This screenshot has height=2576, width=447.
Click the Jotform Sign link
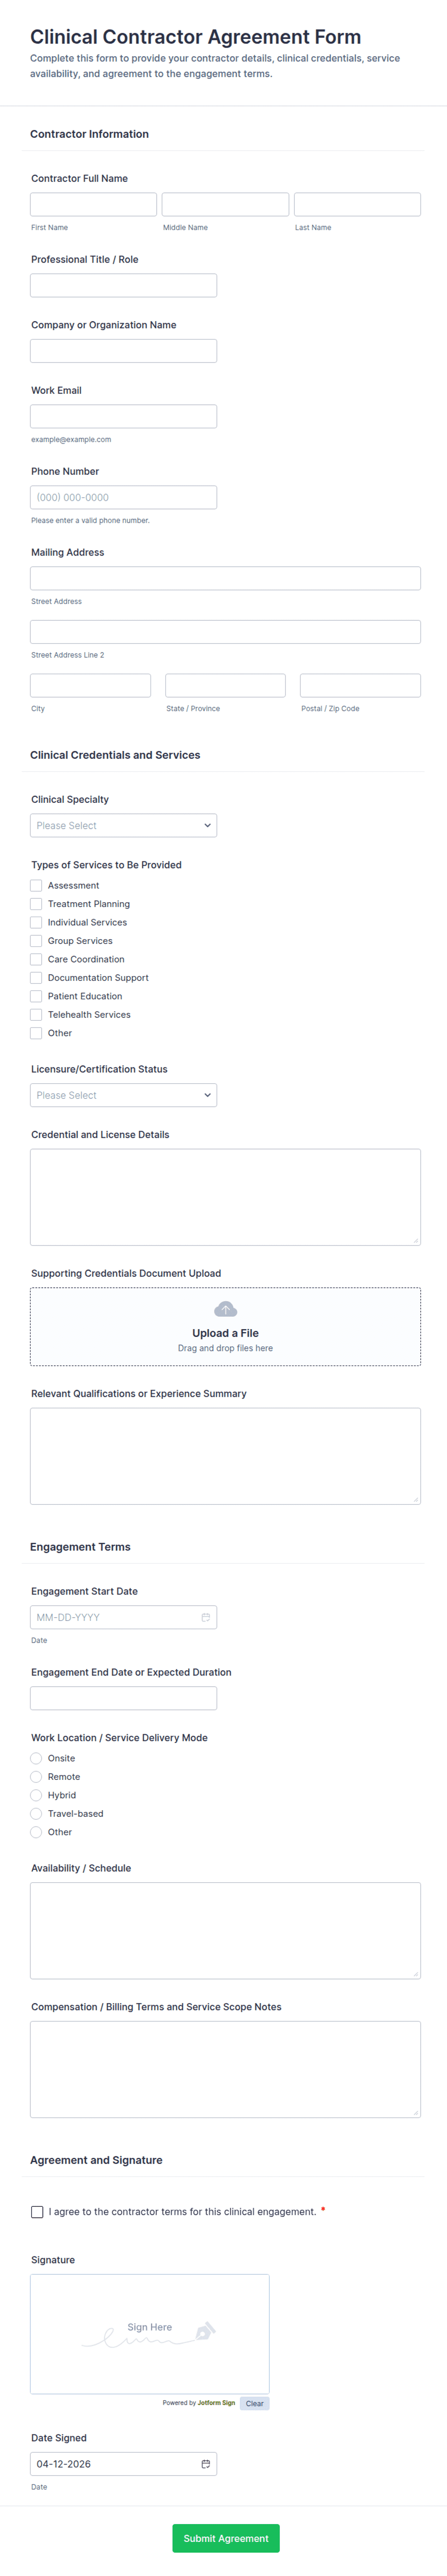coord(216,2403)
